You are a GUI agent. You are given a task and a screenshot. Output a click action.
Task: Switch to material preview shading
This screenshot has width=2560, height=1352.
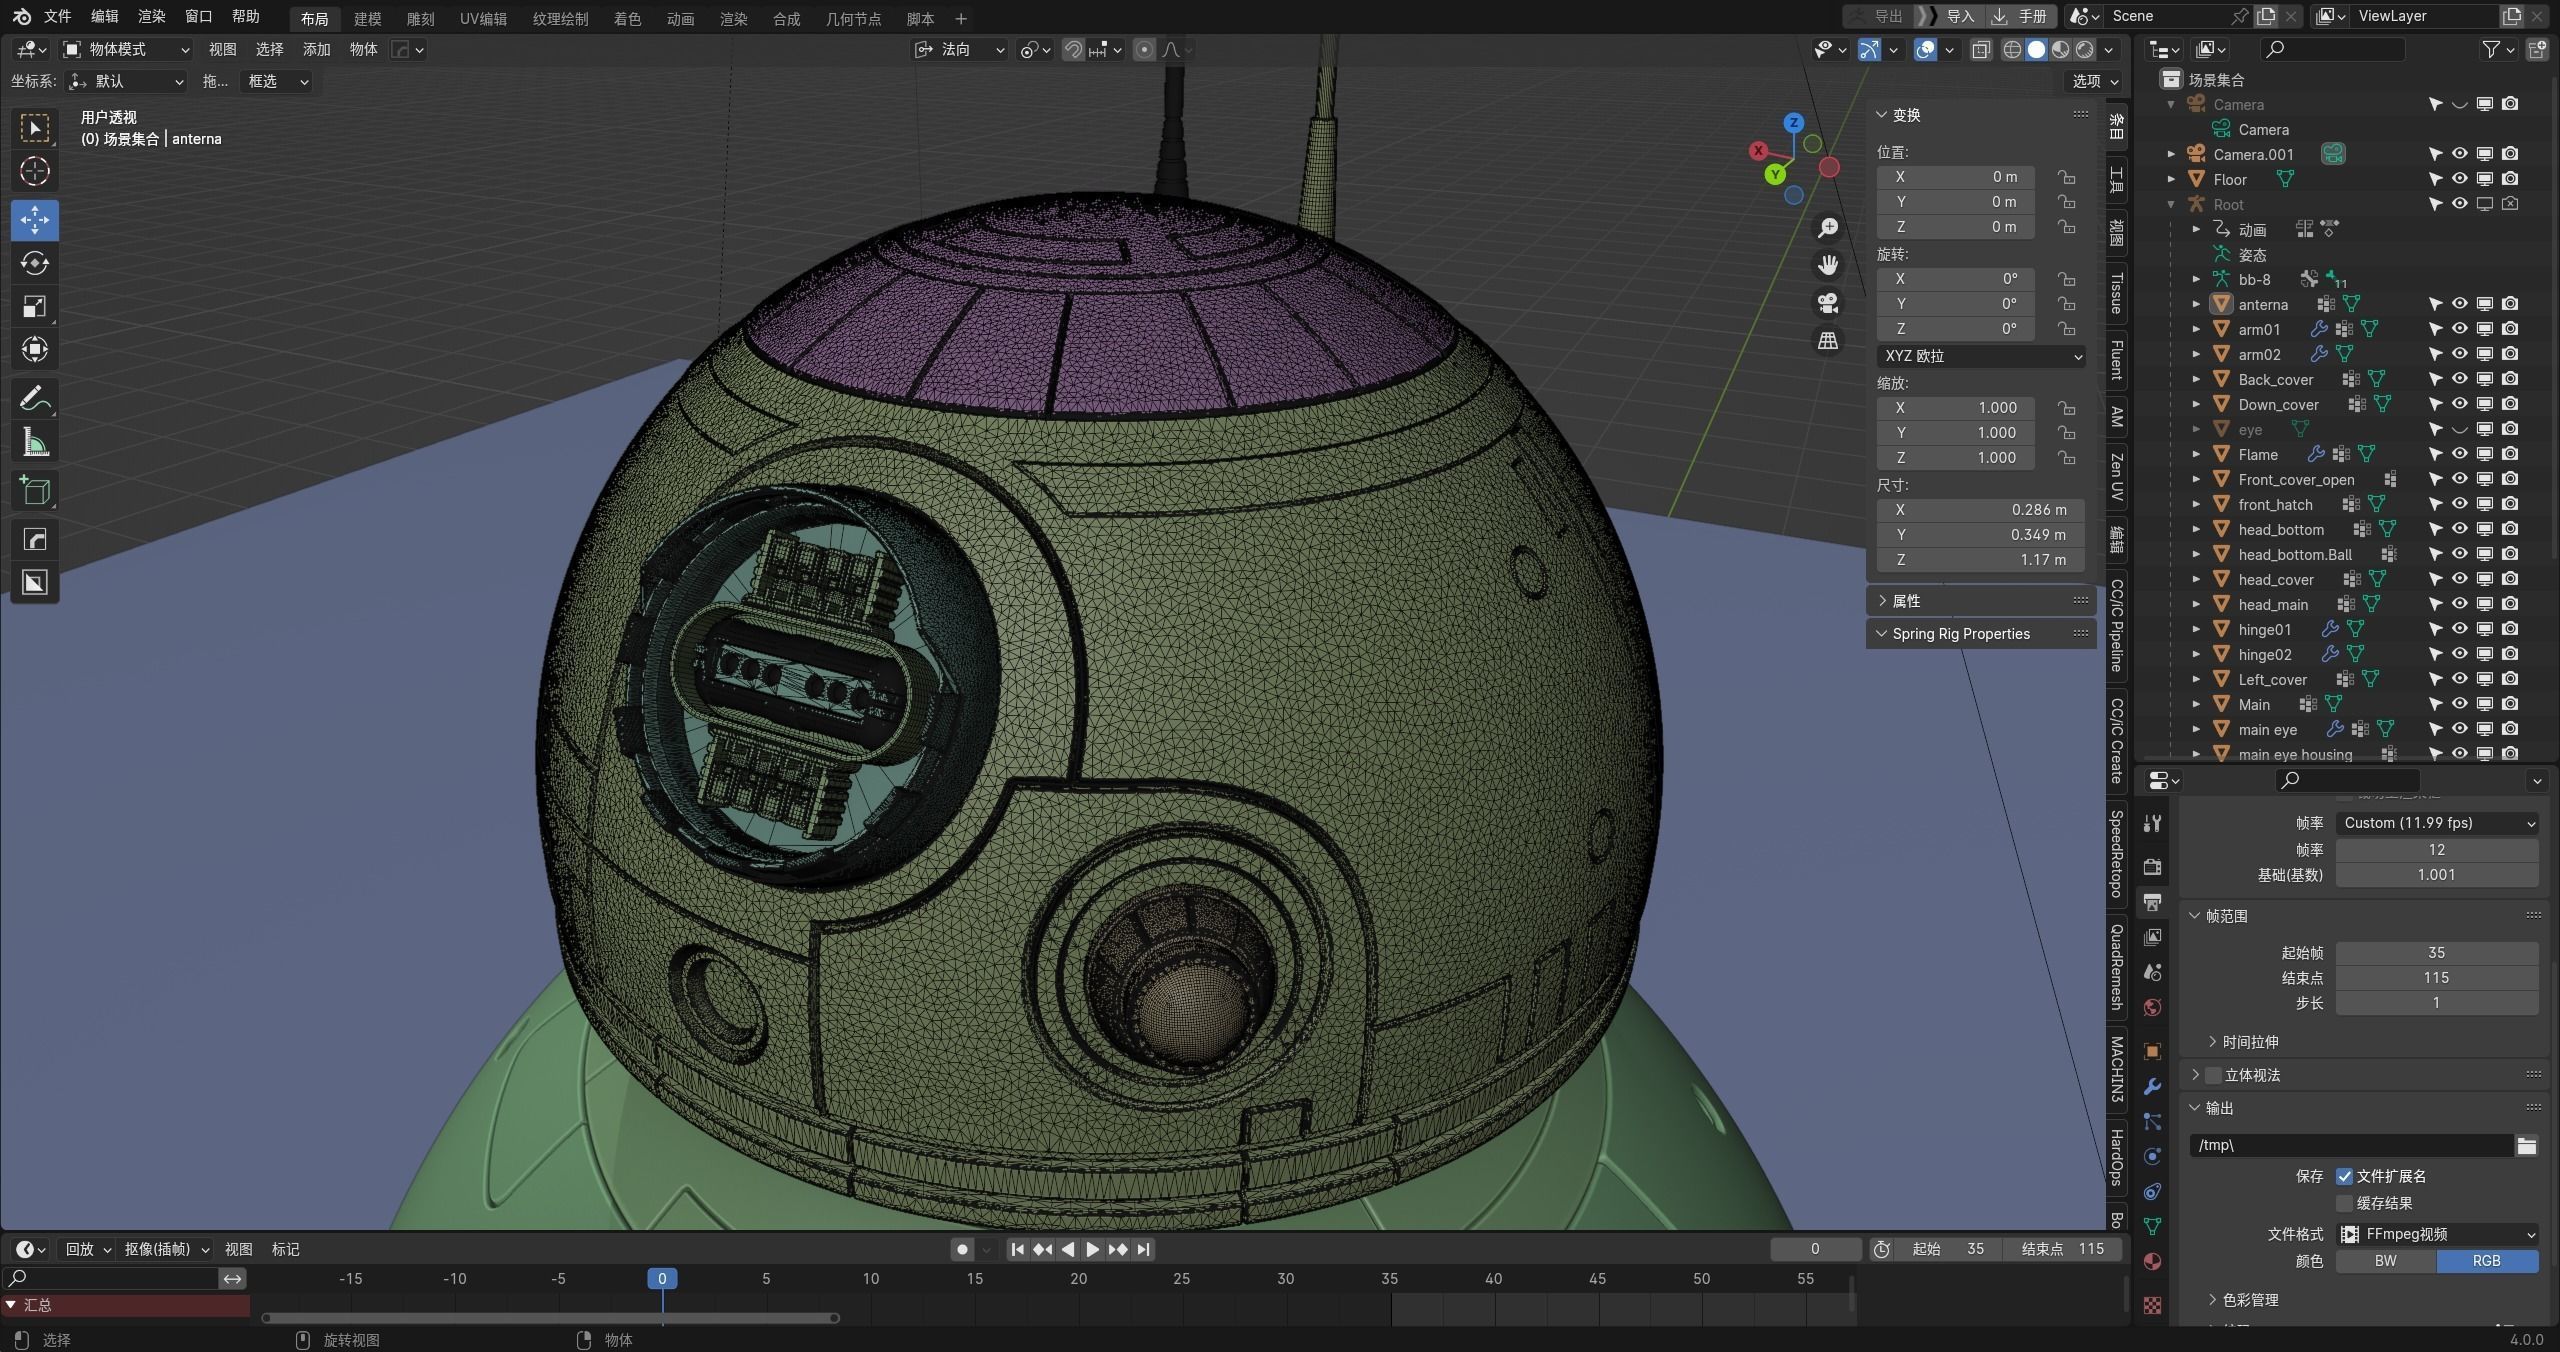click(x=2060, y=49)
